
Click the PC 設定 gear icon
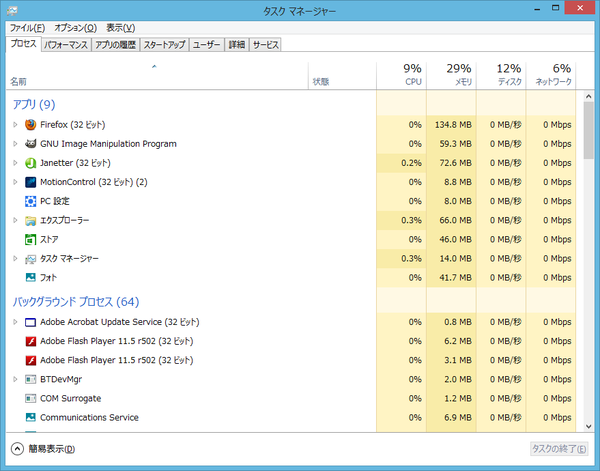(x=30, y=201)
